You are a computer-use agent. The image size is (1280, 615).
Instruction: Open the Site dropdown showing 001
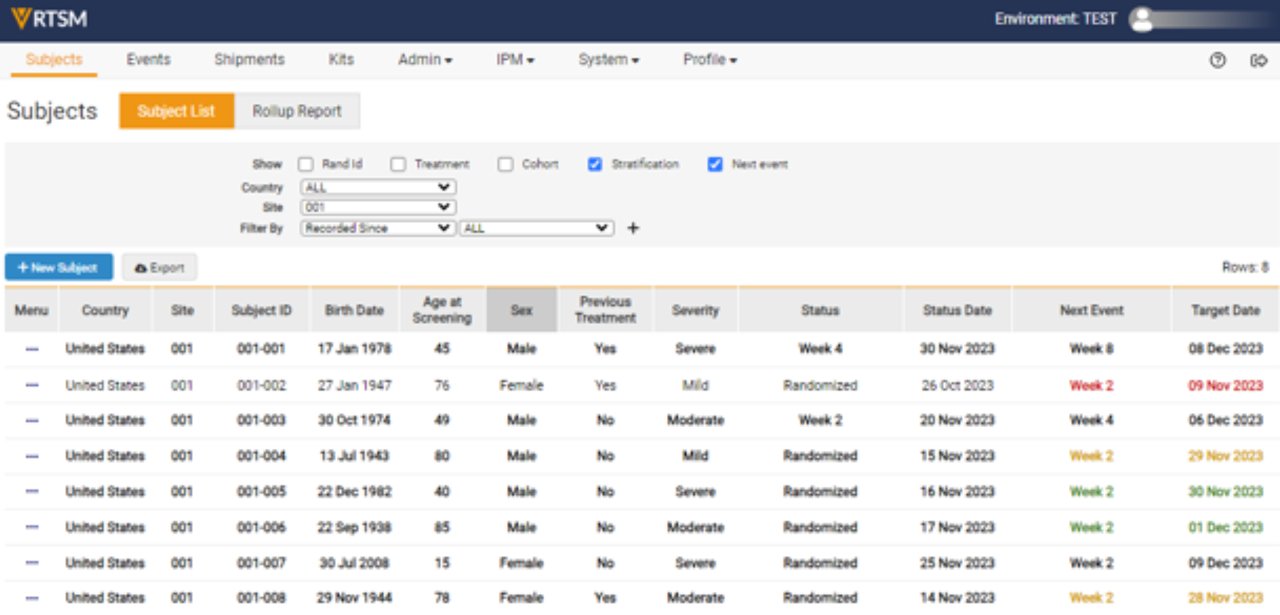378,207
